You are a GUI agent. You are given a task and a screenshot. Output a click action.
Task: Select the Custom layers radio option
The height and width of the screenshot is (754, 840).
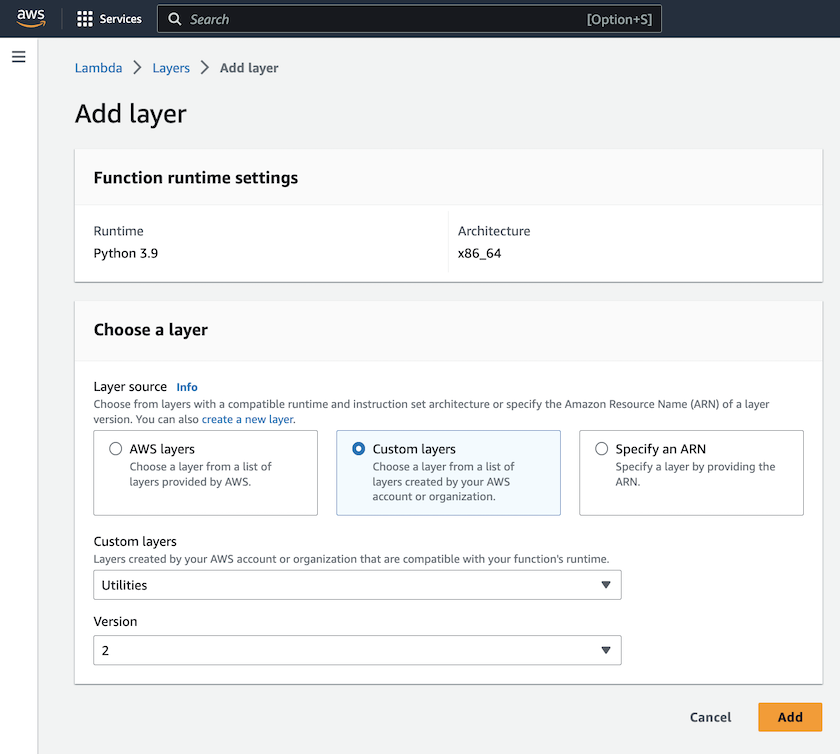point(359,449)
